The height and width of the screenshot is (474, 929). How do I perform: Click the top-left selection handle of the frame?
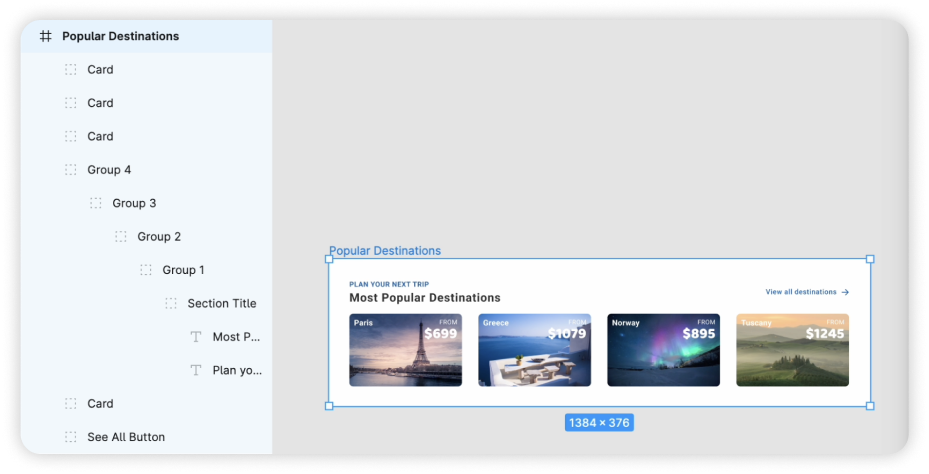point(329,259)
